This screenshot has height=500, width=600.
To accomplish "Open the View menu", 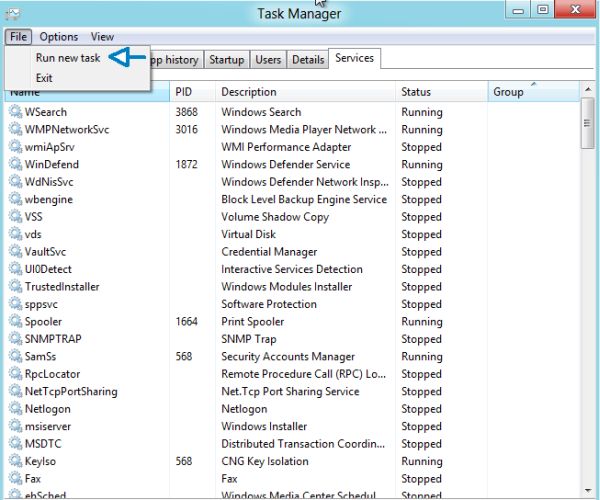I will 102,37.
